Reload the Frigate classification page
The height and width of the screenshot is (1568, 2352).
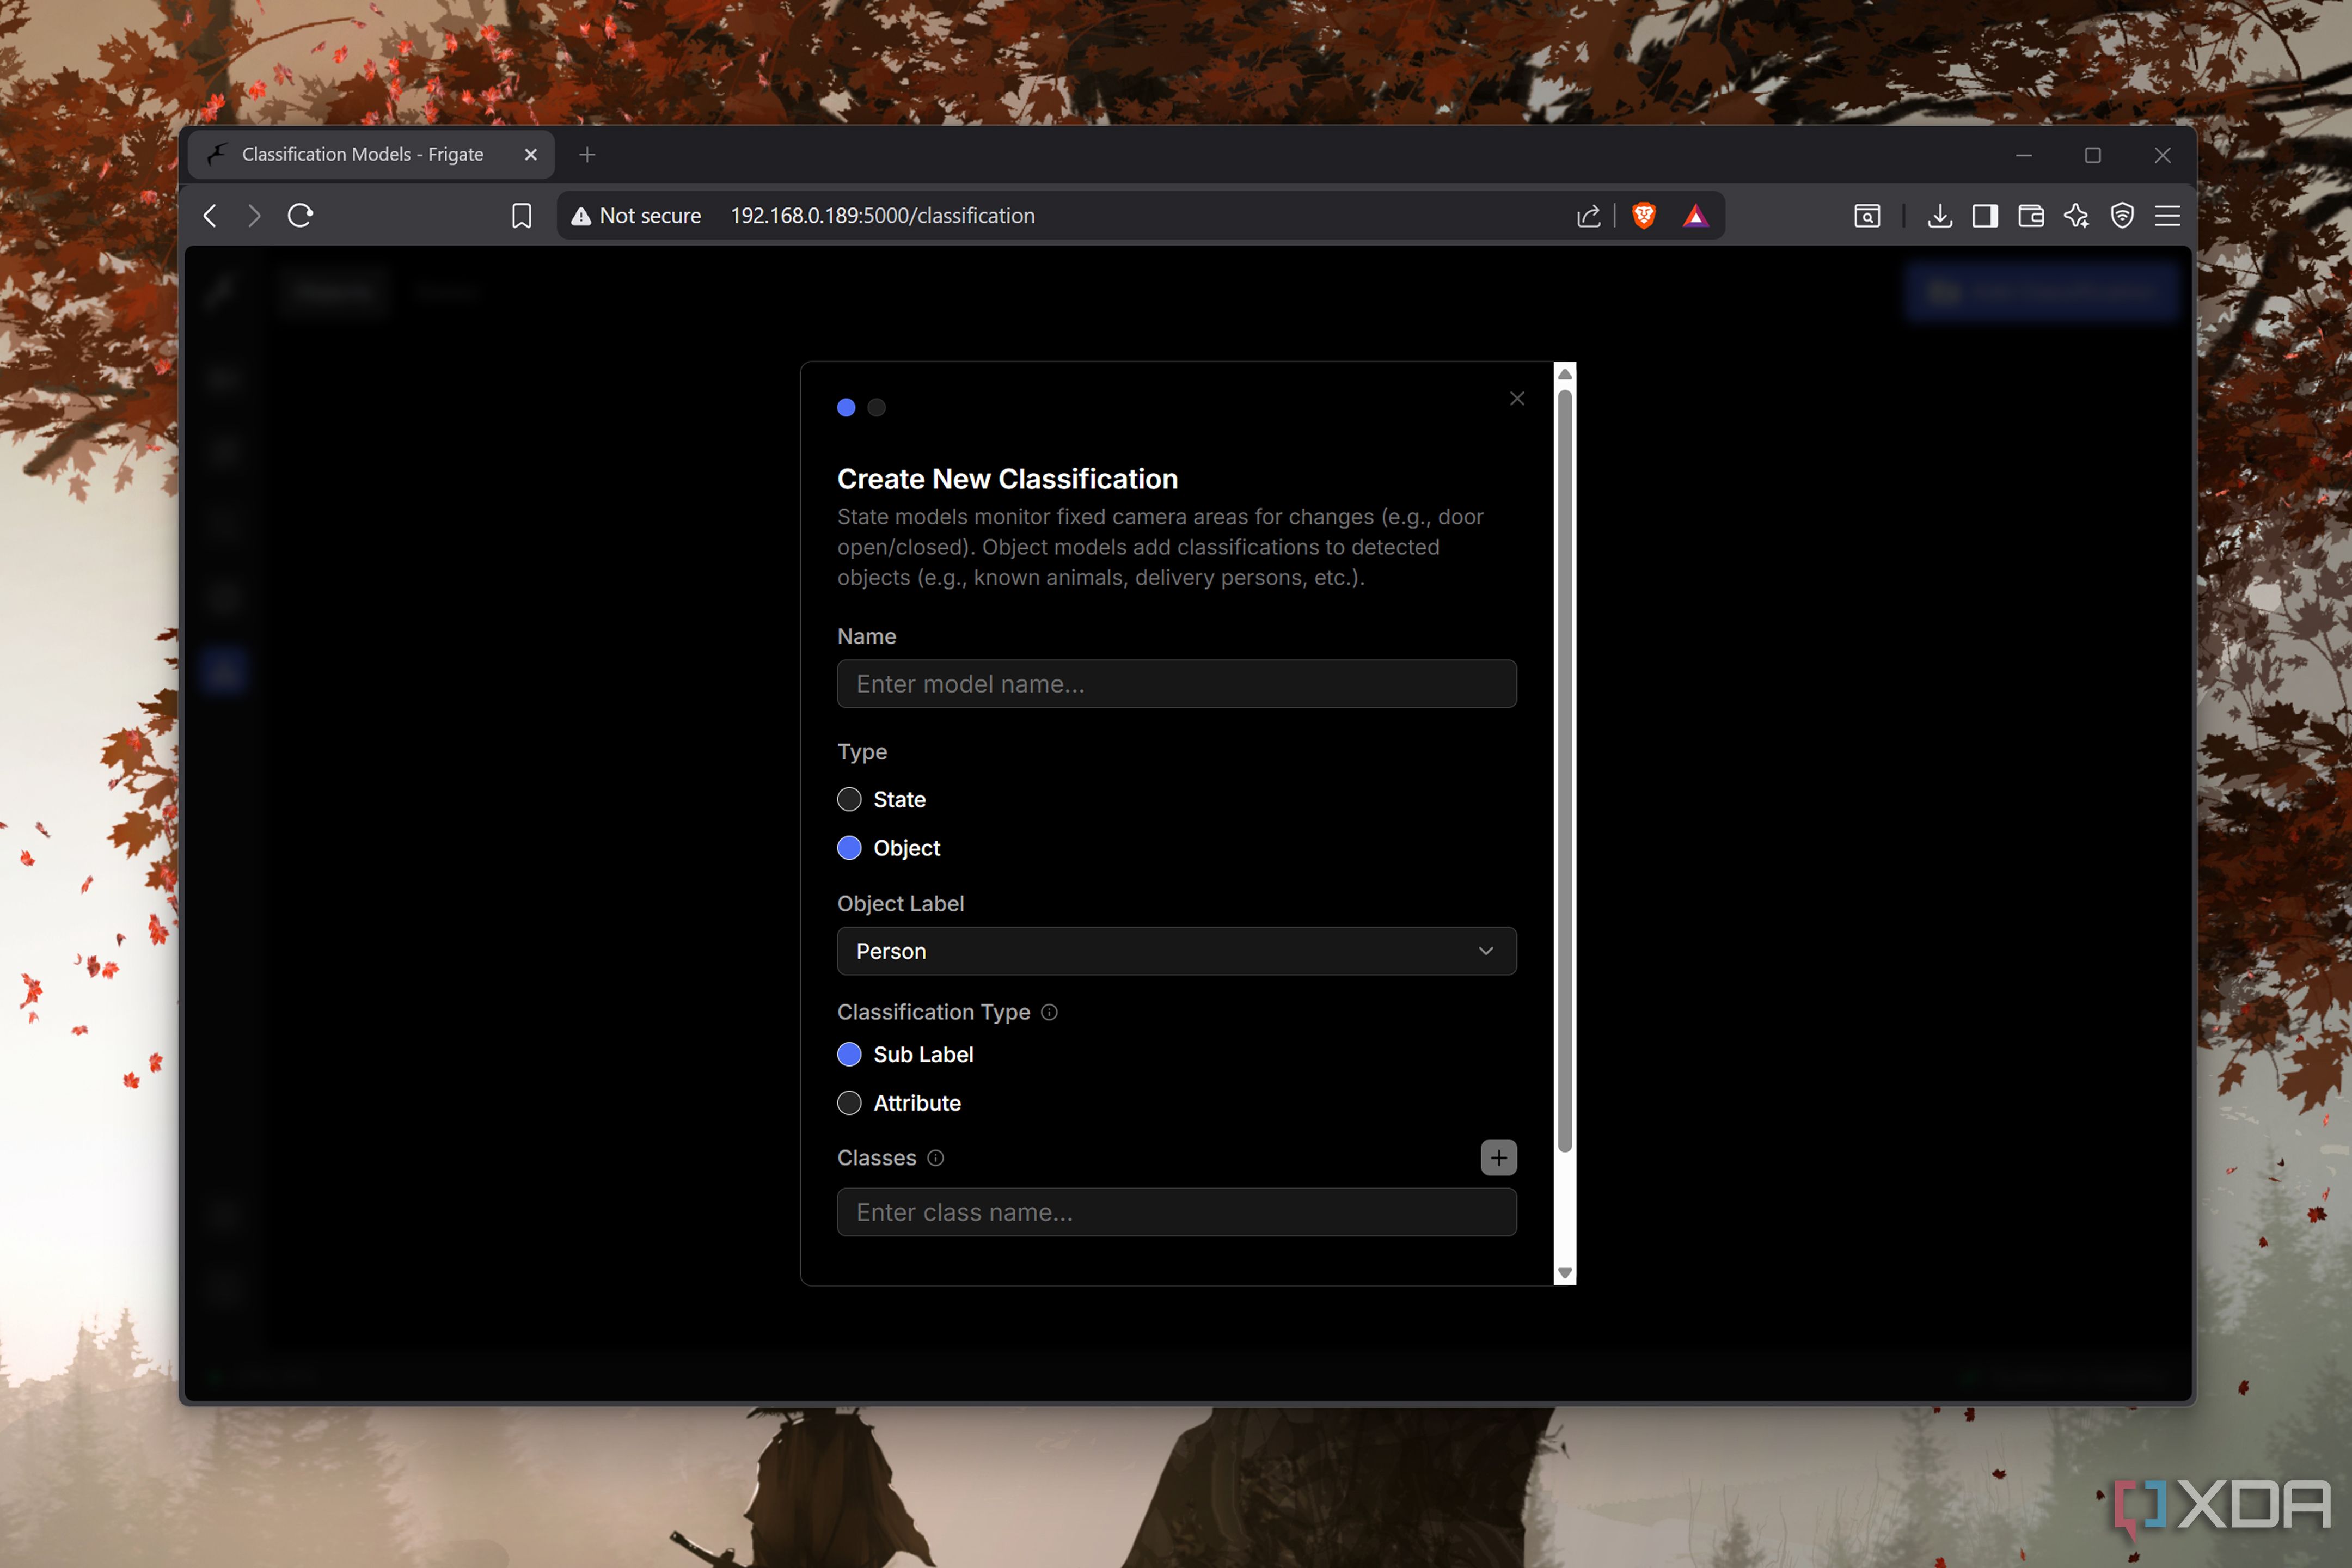[300, 215]
